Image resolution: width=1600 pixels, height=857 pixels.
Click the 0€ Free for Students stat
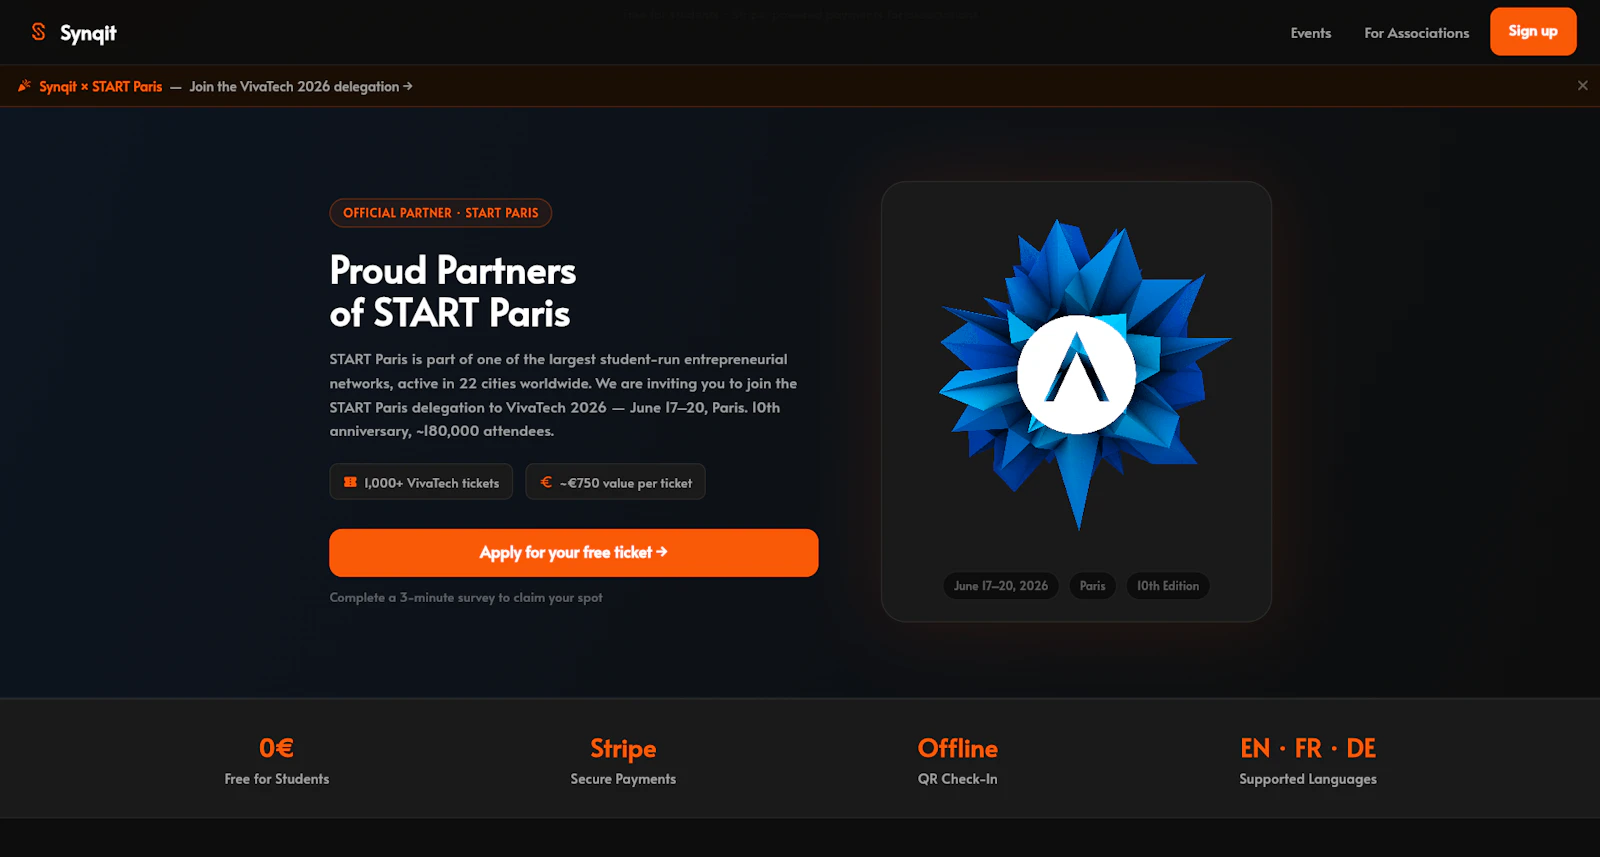coord(277,761)
